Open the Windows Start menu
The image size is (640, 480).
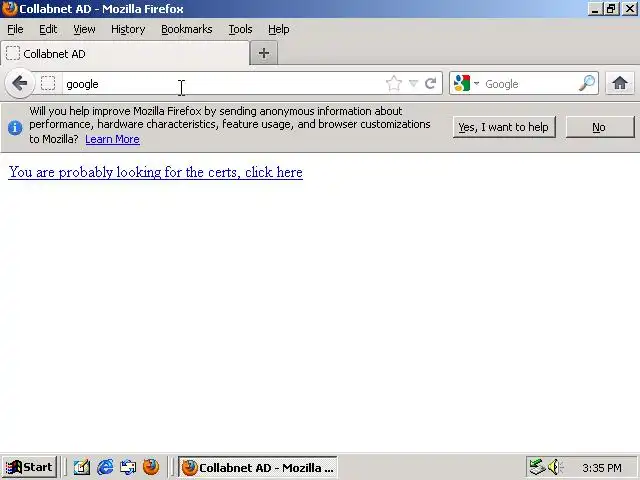[x=29, y=467]
